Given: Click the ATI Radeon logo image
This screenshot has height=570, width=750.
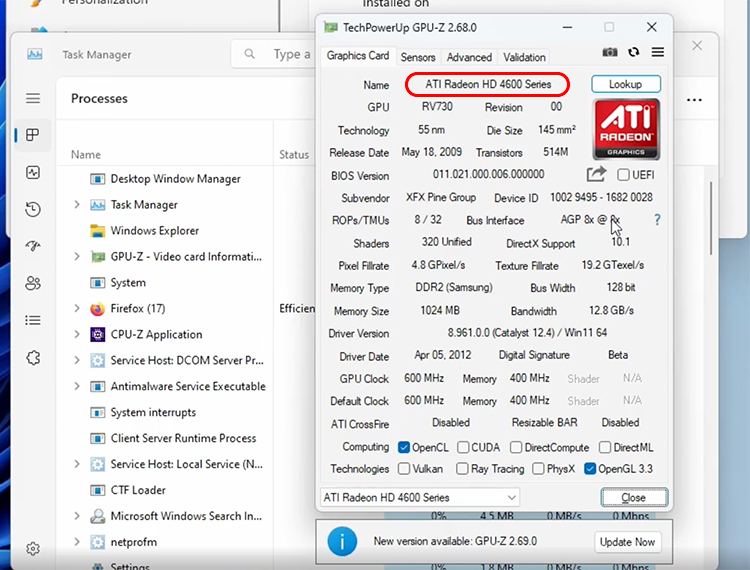Looking at the screenshot, I should [626, 129].
